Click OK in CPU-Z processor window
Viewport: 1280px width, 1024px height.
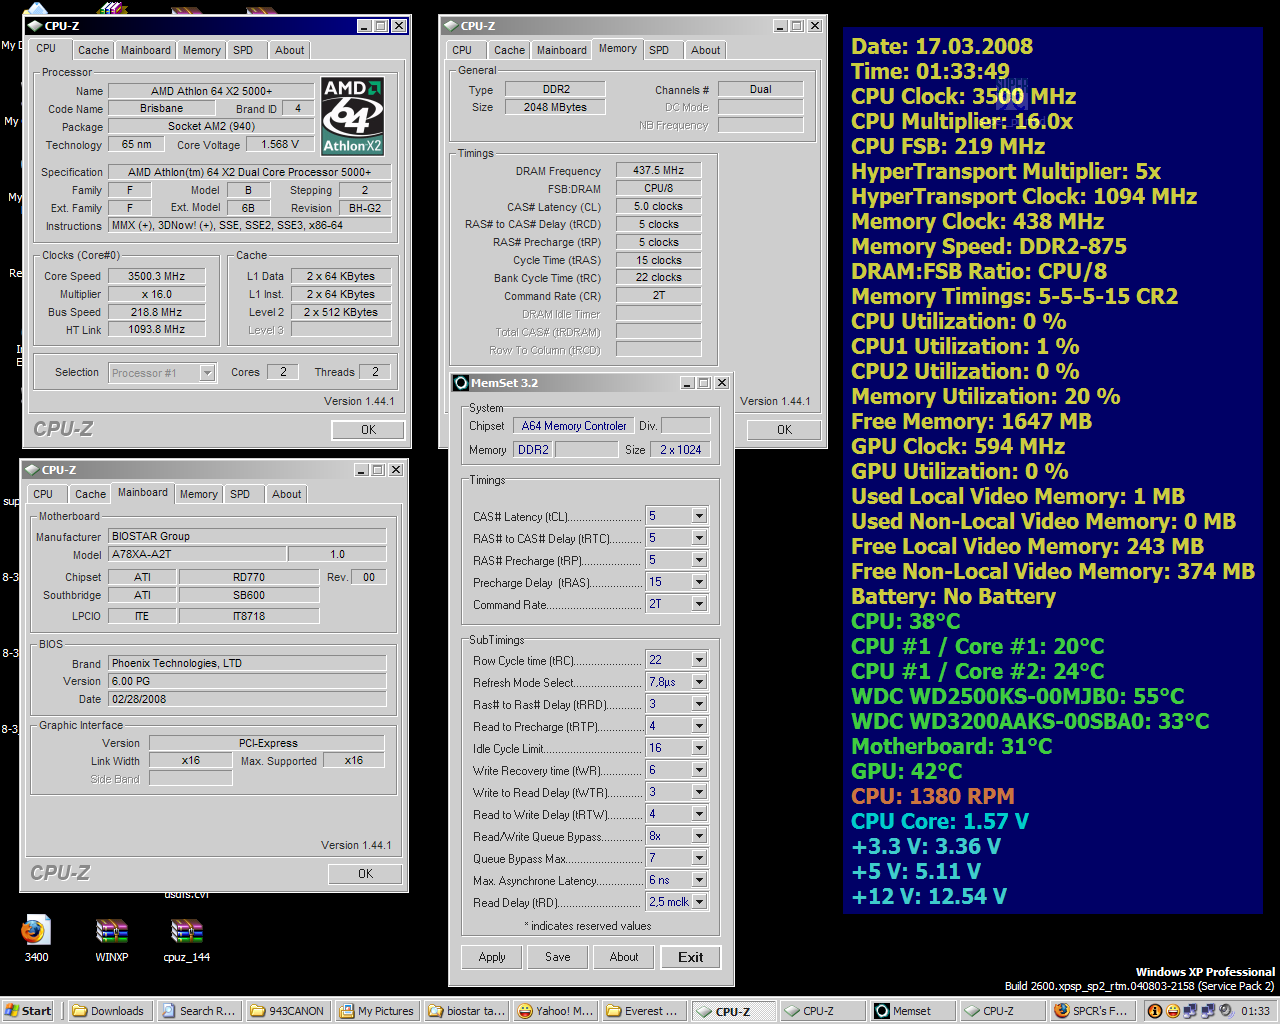point(368,430)
